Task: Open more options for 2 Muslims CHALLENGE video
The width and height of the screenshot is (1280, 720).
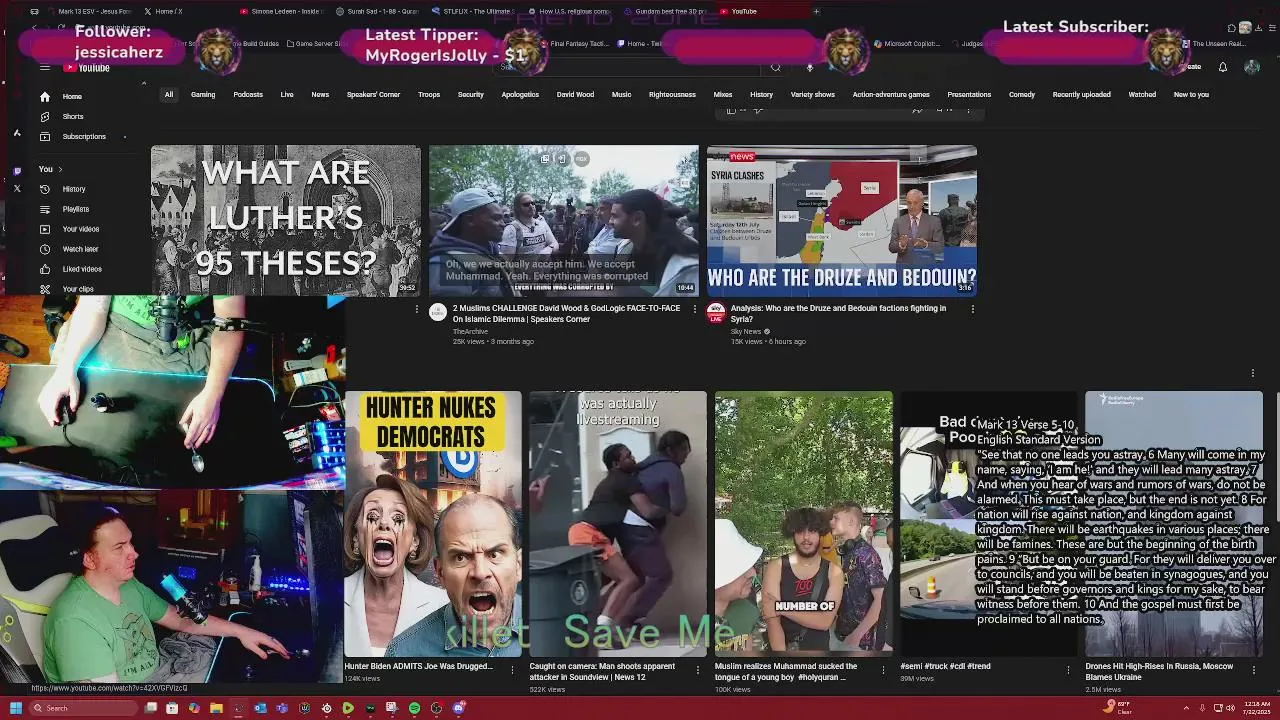Action: coord(695,309)
